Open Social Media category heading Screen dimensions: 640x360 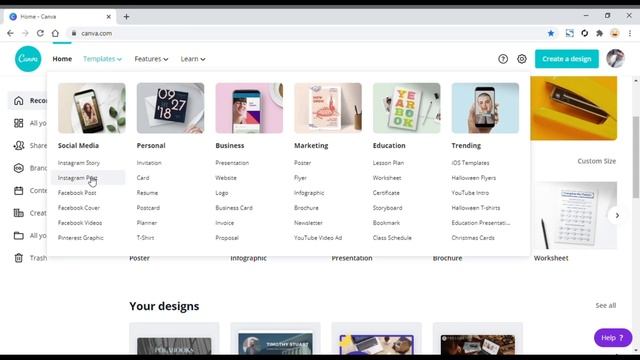(x=78, y=145)
